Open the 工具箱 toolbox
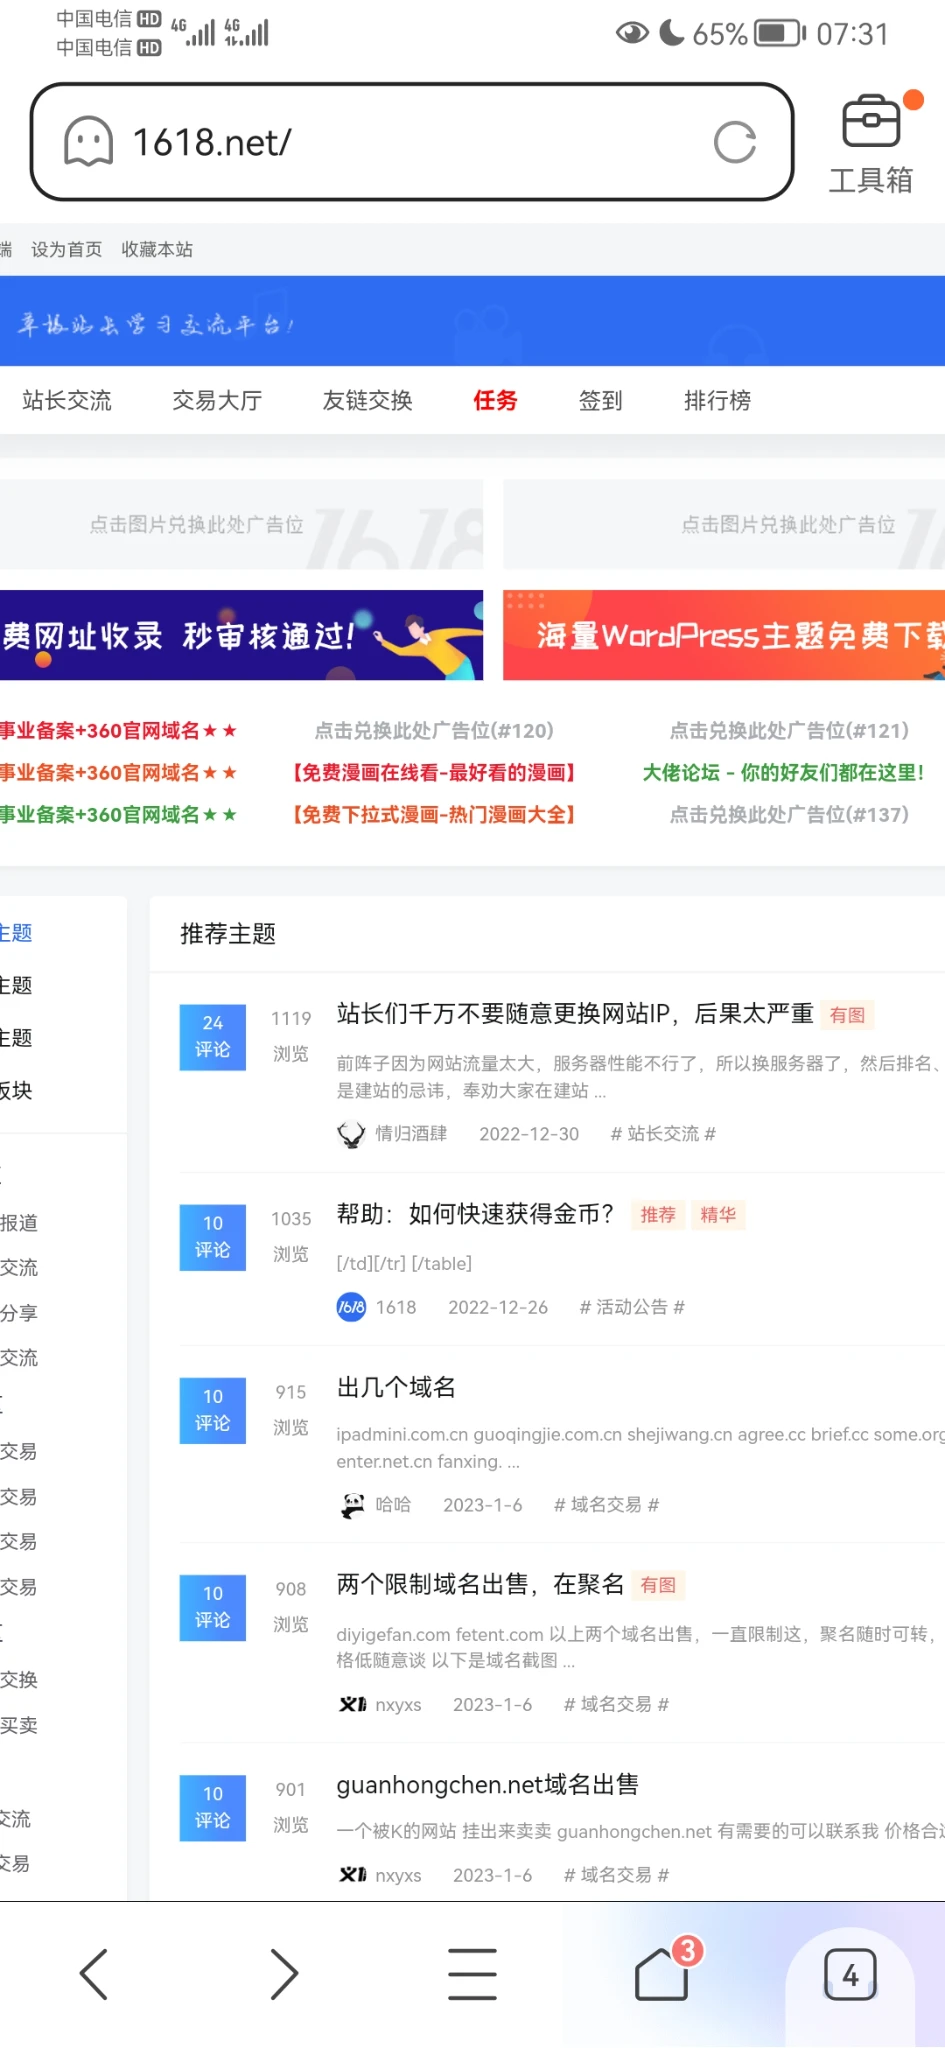This screenshot has height=2048, width=945. tap(871, 143)
